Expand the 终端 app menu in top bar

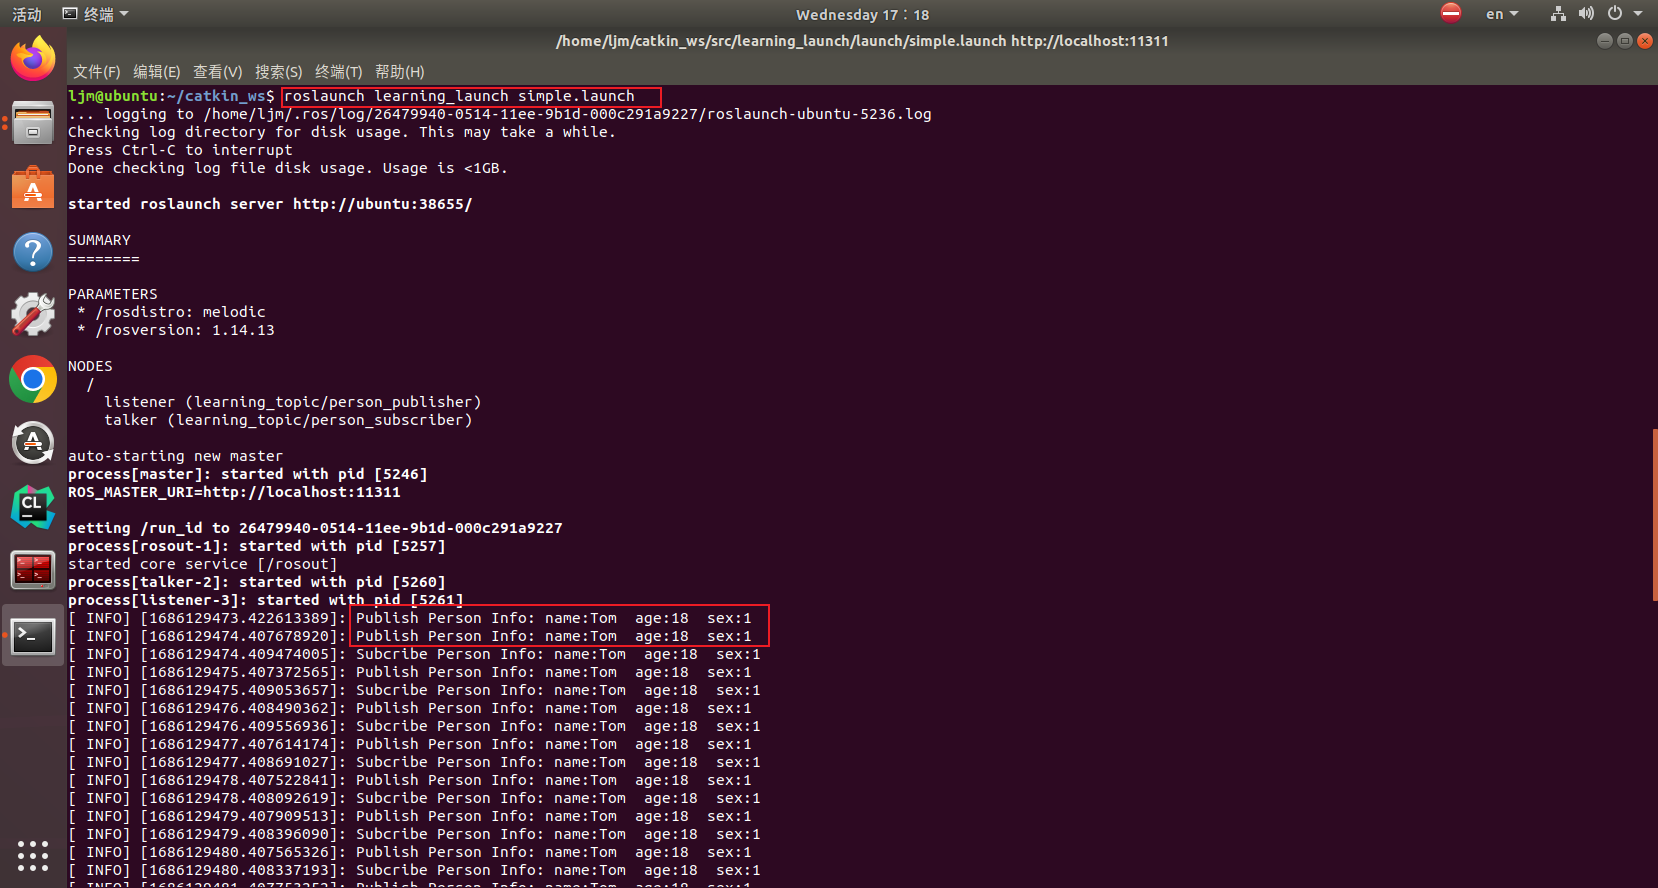coord(96,14)
